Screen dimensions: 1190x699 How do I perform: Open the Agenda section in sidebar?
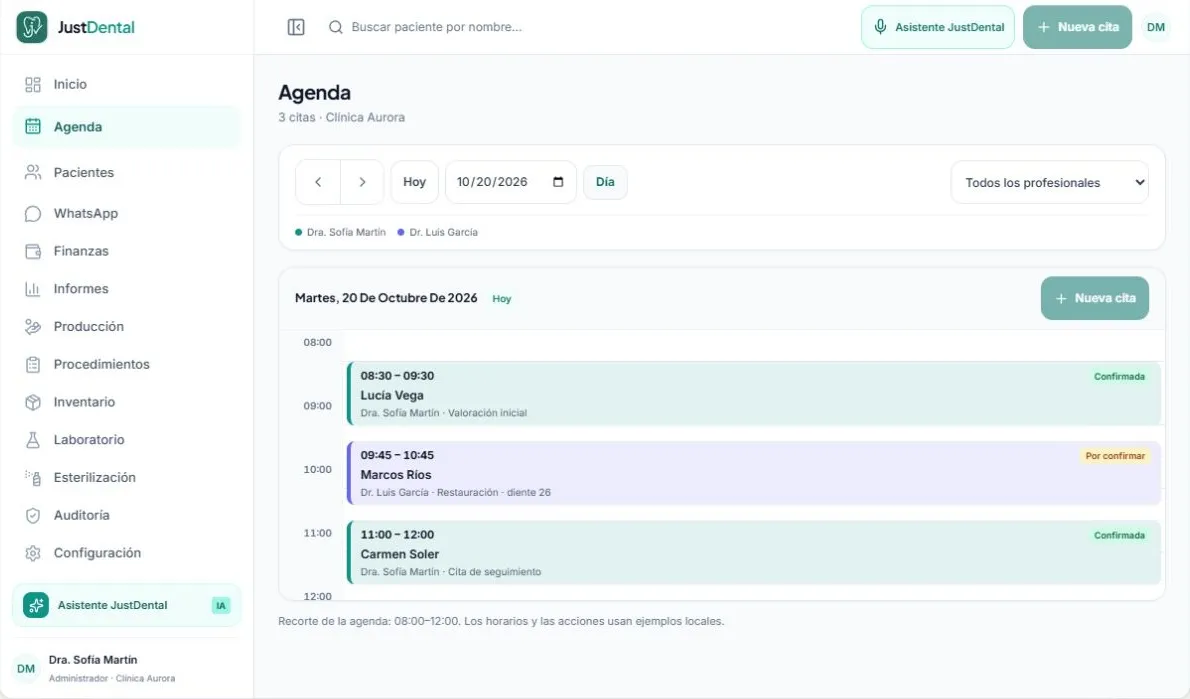click(127, 127)
